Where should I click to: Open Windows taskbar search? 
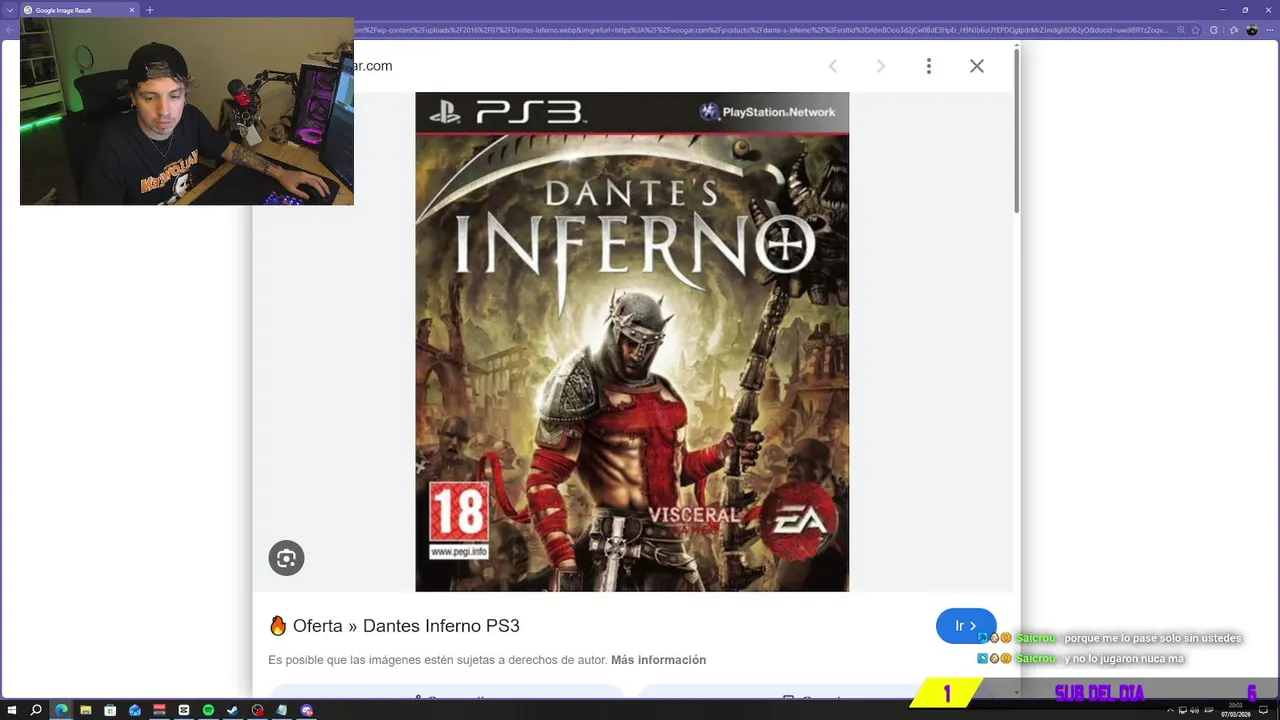[x=36, y=710]
